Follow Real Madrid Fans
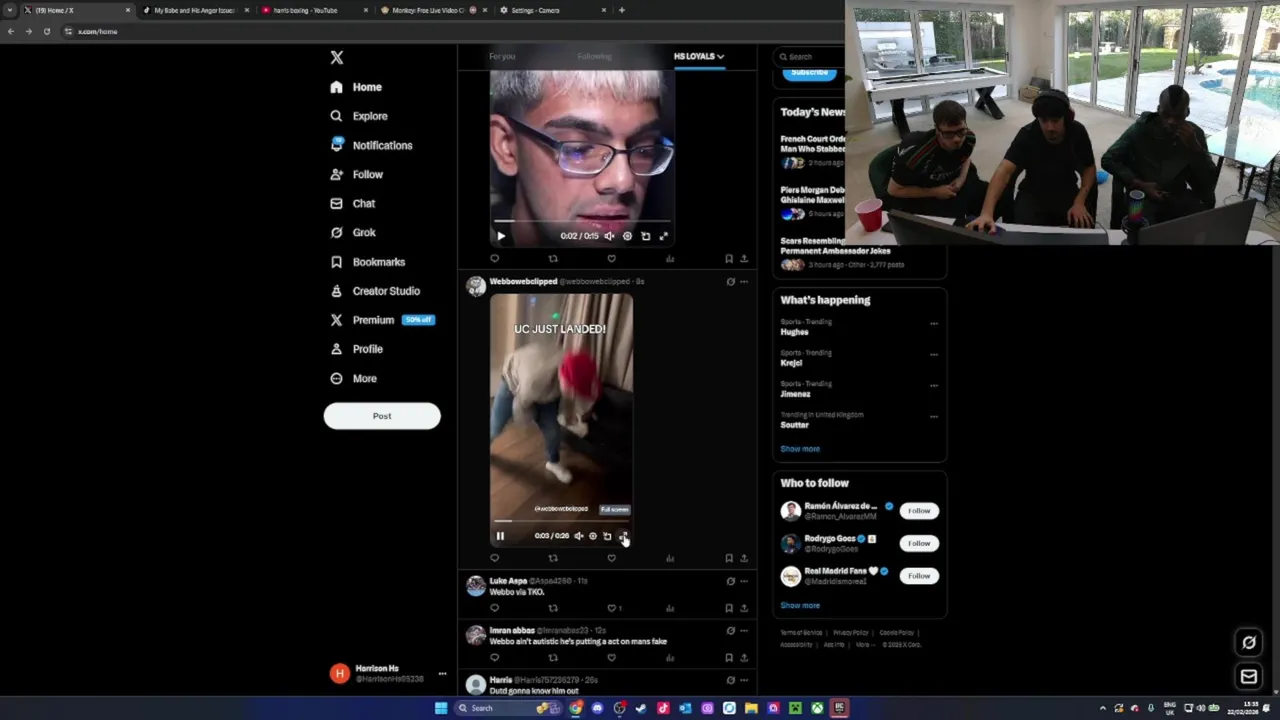 (x=919, y=576)
